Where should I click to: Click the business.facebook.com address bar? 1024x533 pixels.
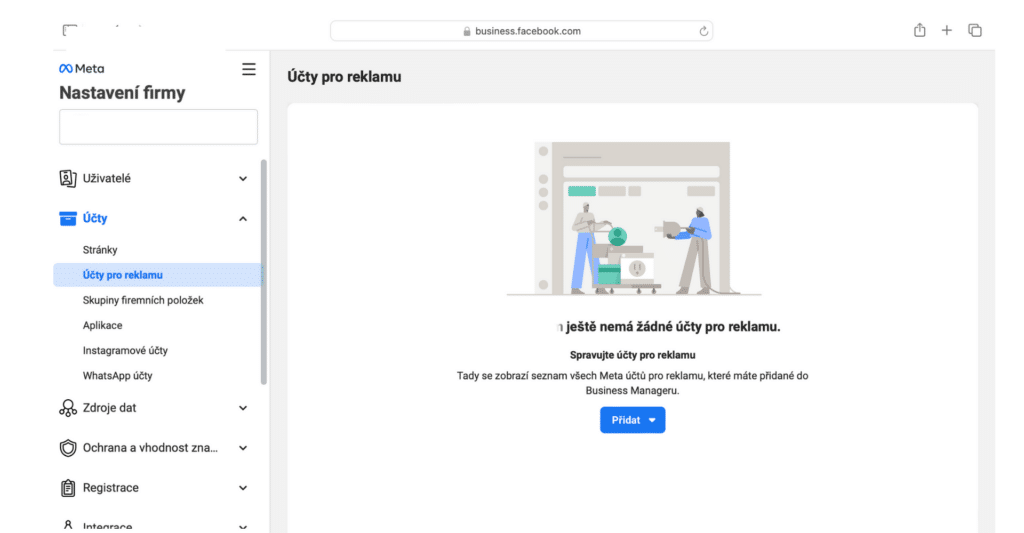point(521,31)
